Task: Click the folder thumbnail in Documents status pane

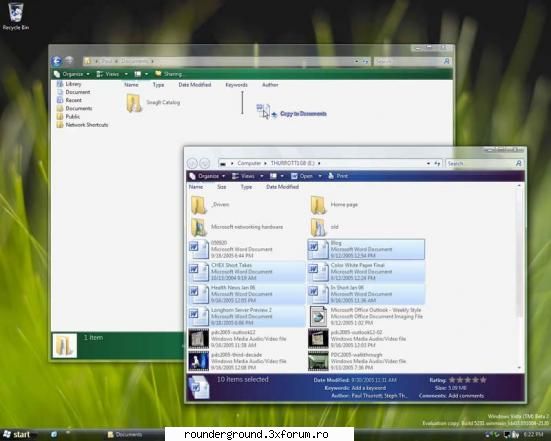Action: point(65,346)
